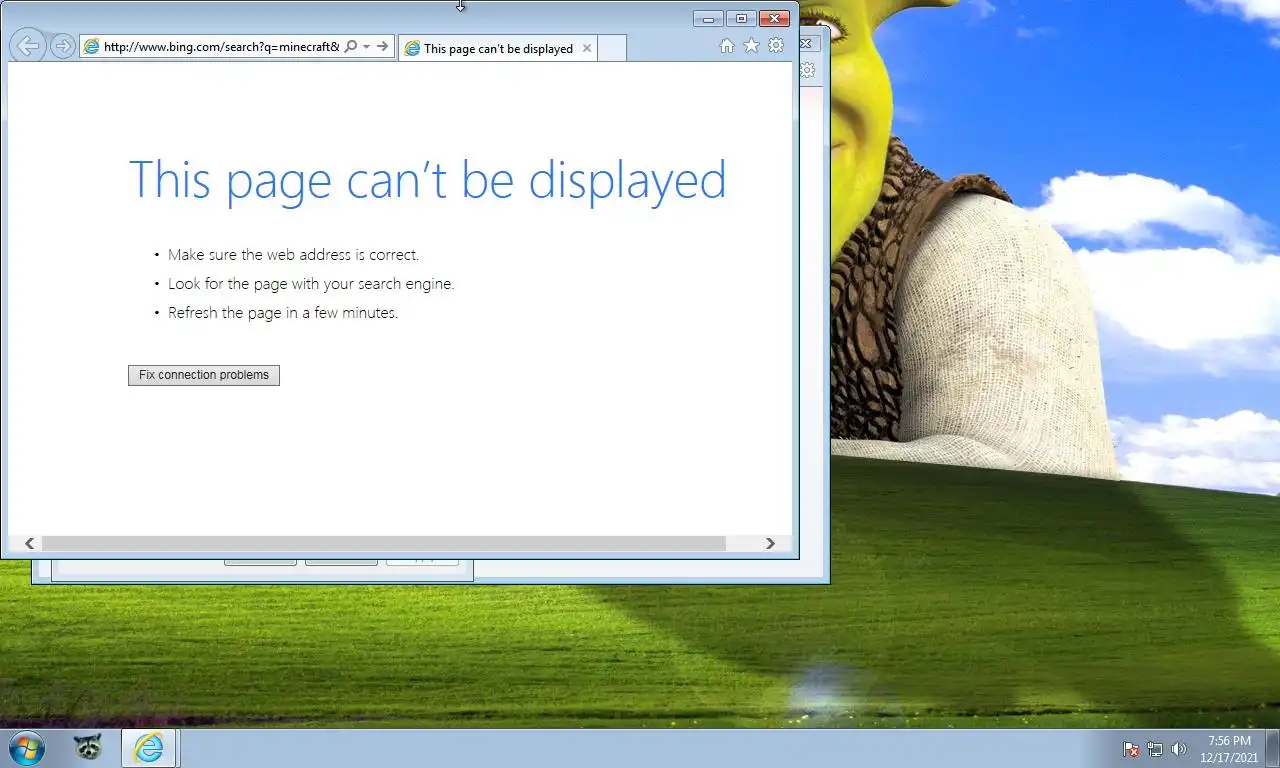The image size is (1280, 768).
Task: Open the raccoon app in the taskbar
Action: click(x=88, y=748)
